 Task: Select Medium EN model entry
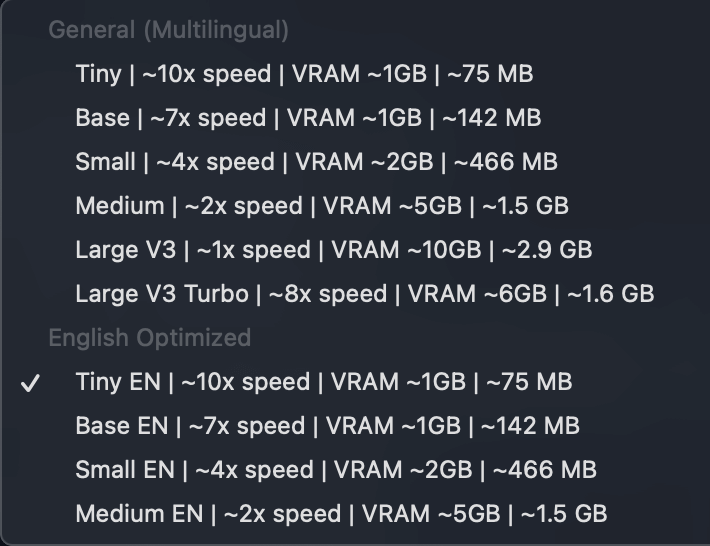(341, 514)
